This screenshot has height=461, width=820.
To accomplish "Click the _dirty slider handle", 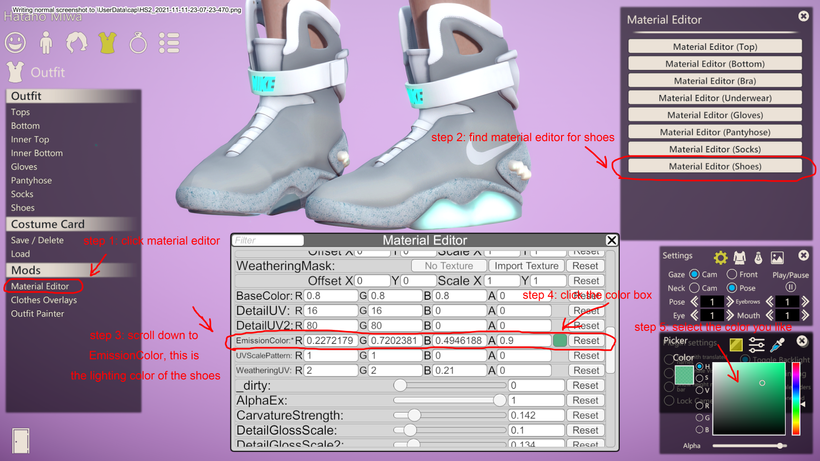I will click(x=400, y=385).
